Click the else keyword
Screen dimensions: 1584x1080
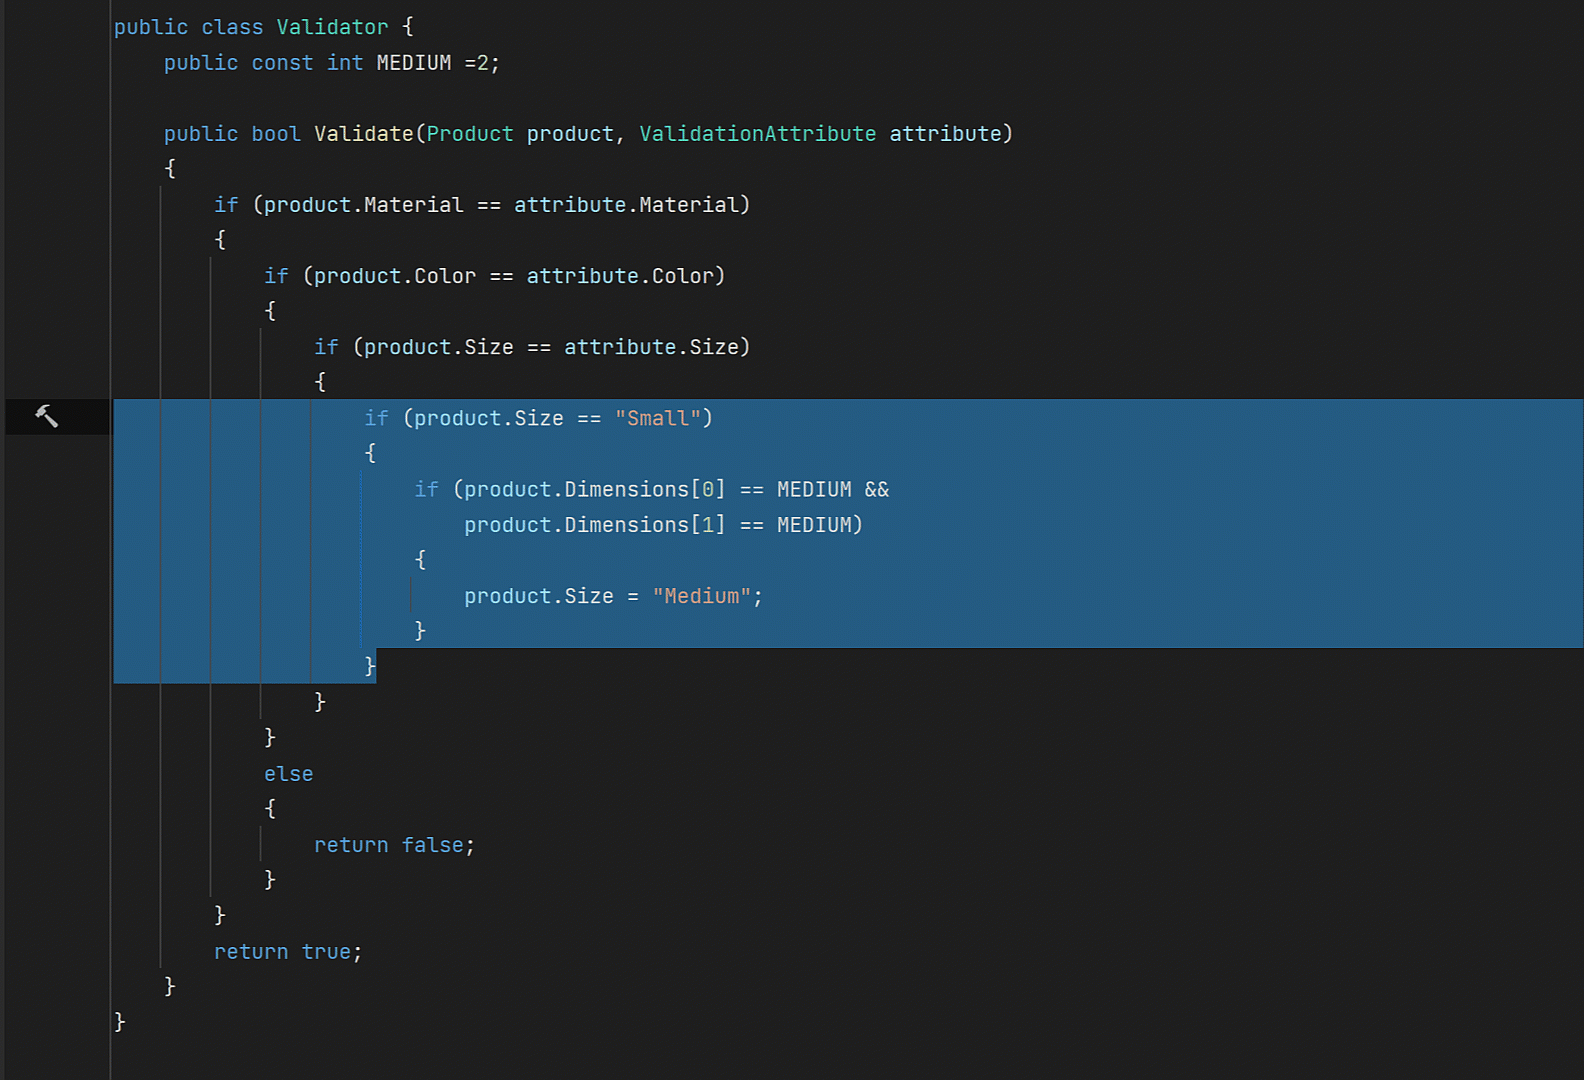(x=288, y=774)
